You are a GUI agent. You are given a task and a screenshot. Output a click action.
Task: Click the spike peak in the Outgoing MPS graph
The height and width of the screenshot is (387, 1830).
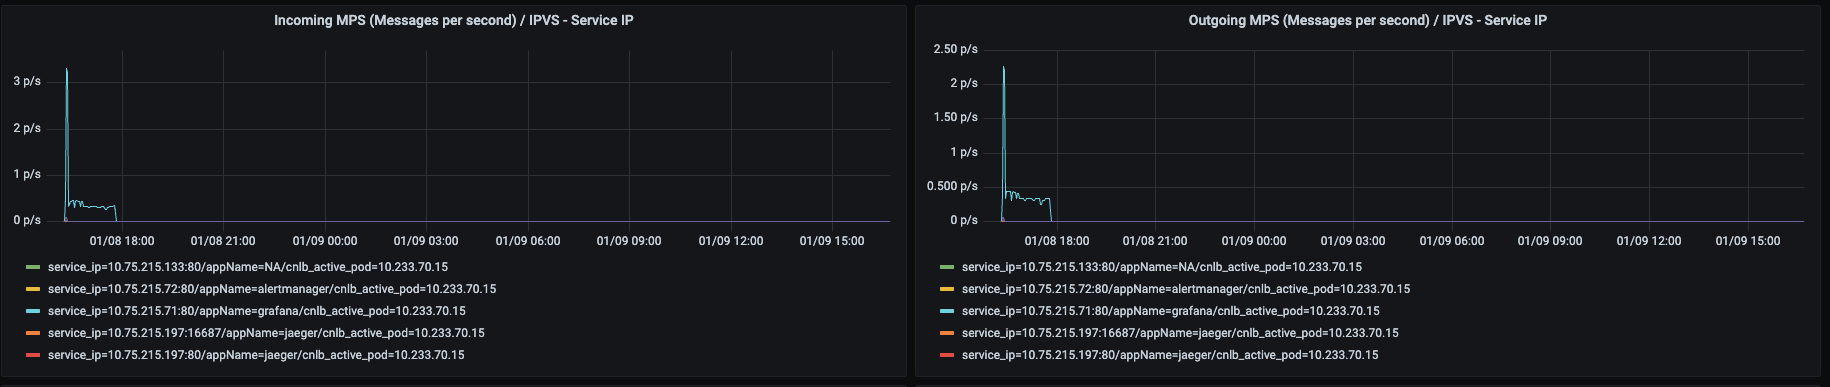pyautogui.click(x=1004, y=67)
